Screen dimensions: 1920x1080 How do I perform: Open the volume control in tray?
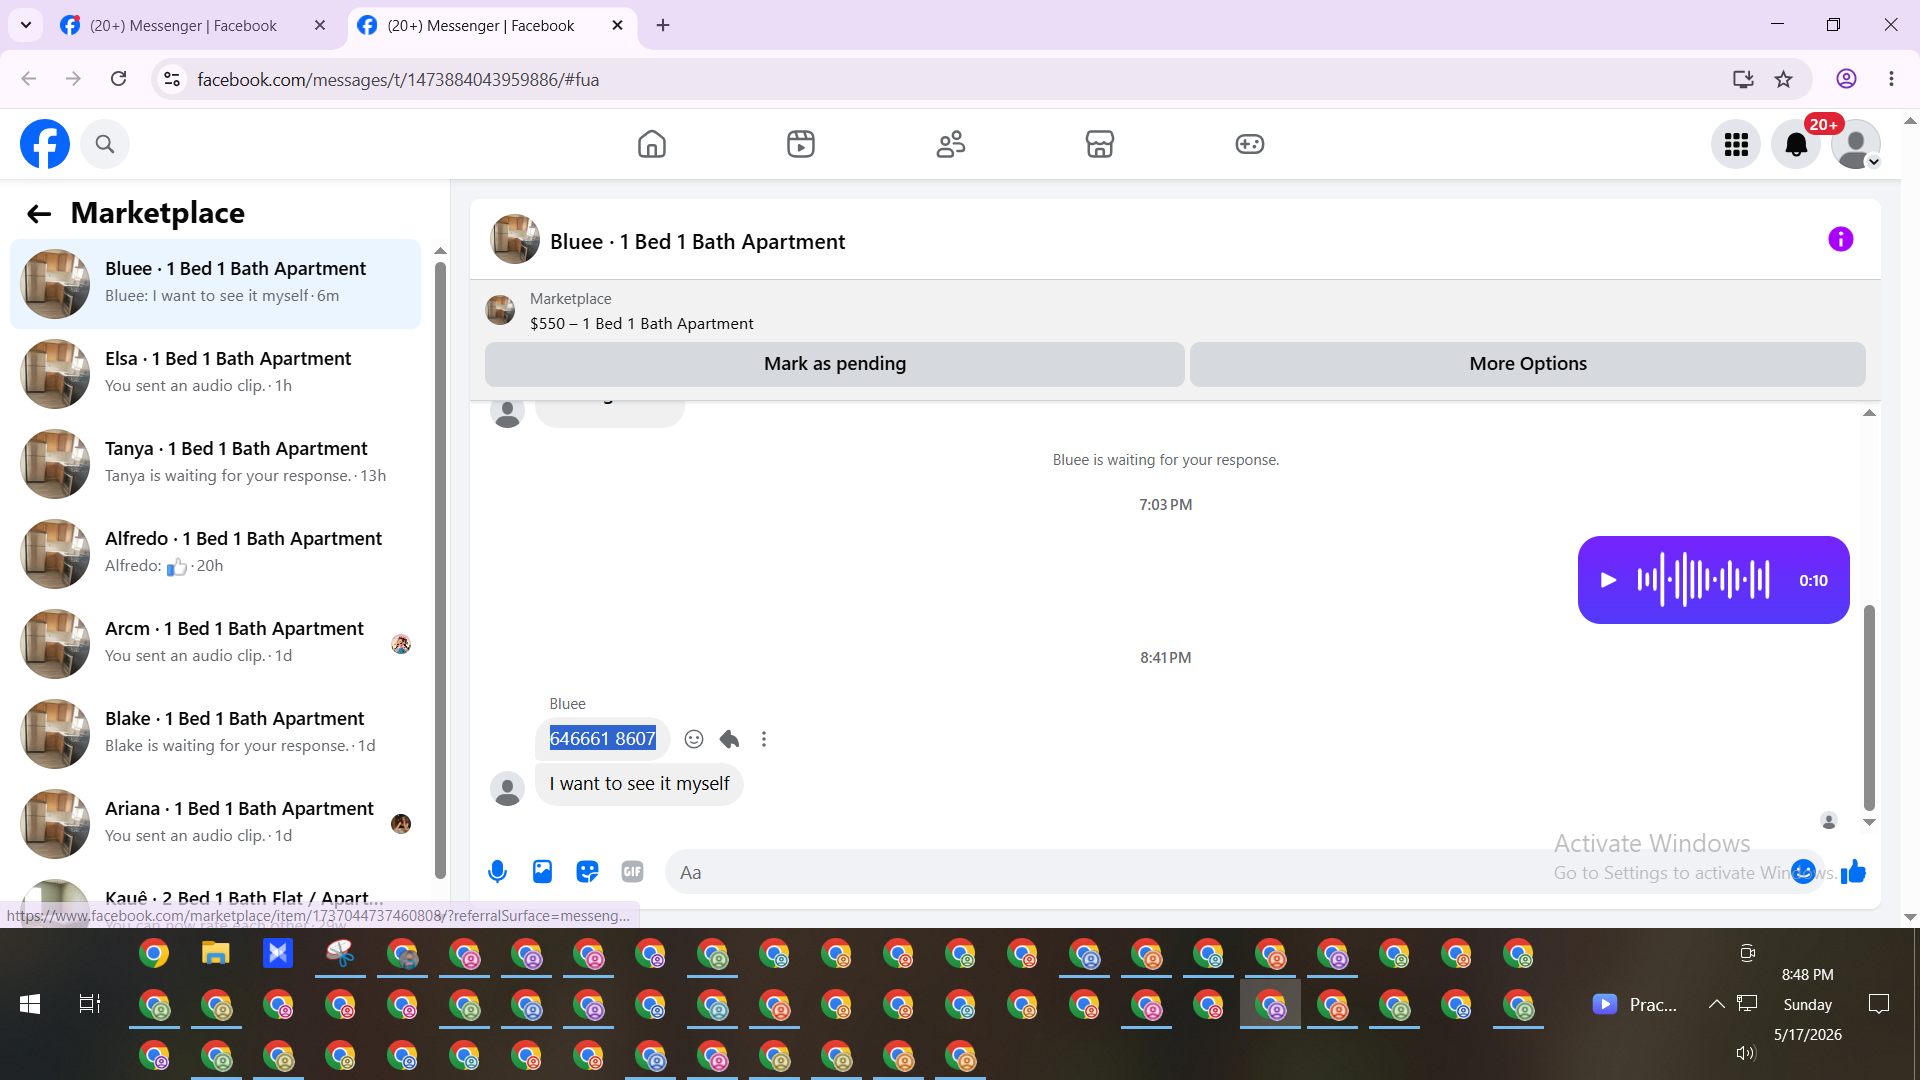[x=1746, y=1053]
